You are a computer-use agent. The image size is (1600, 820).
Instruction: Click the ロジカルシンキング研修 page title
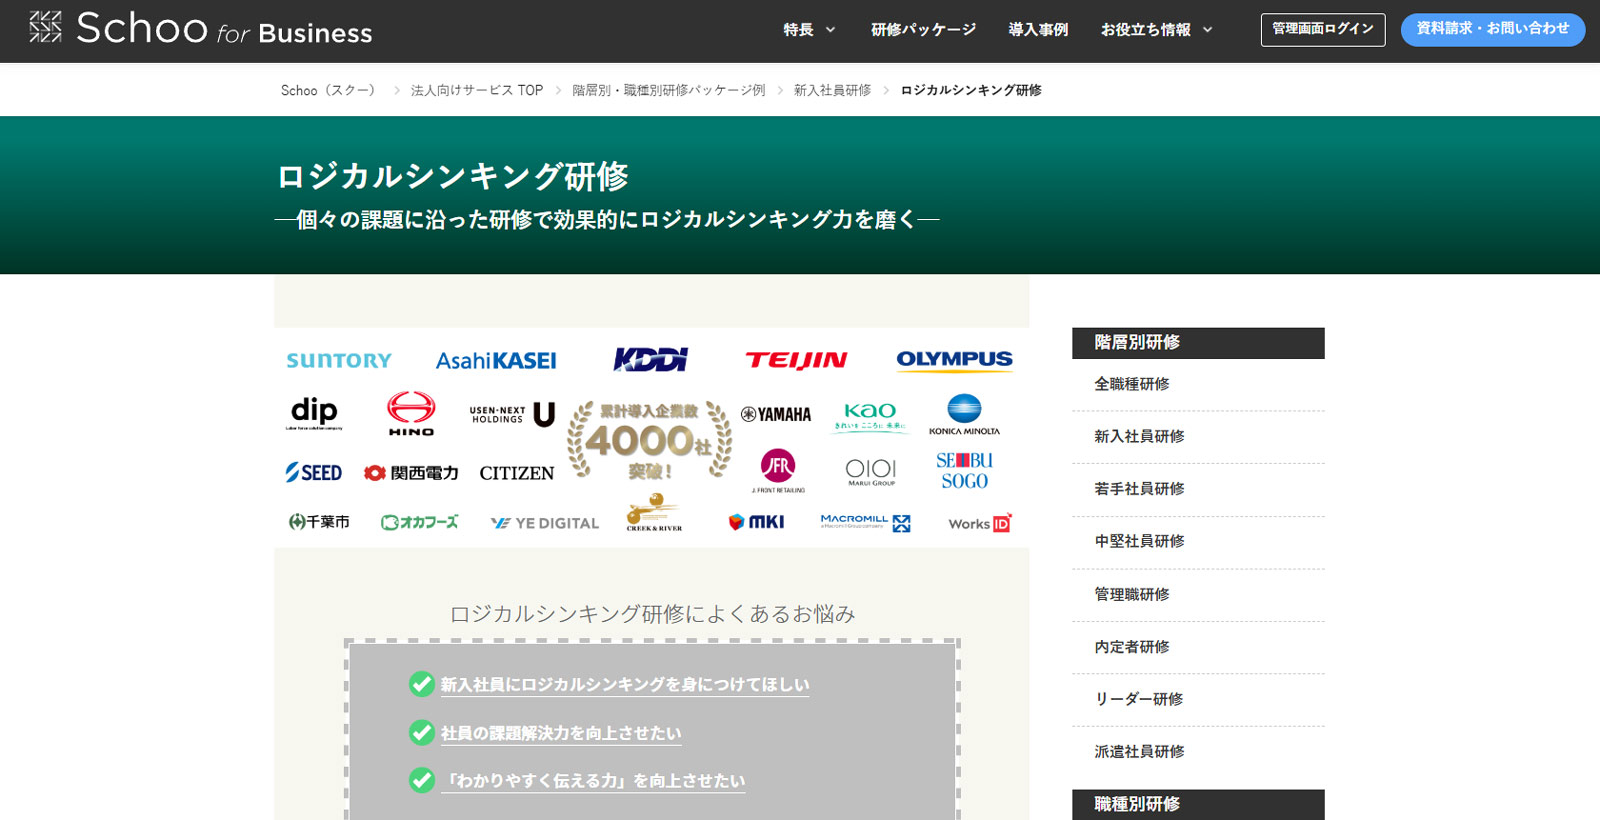452,176
